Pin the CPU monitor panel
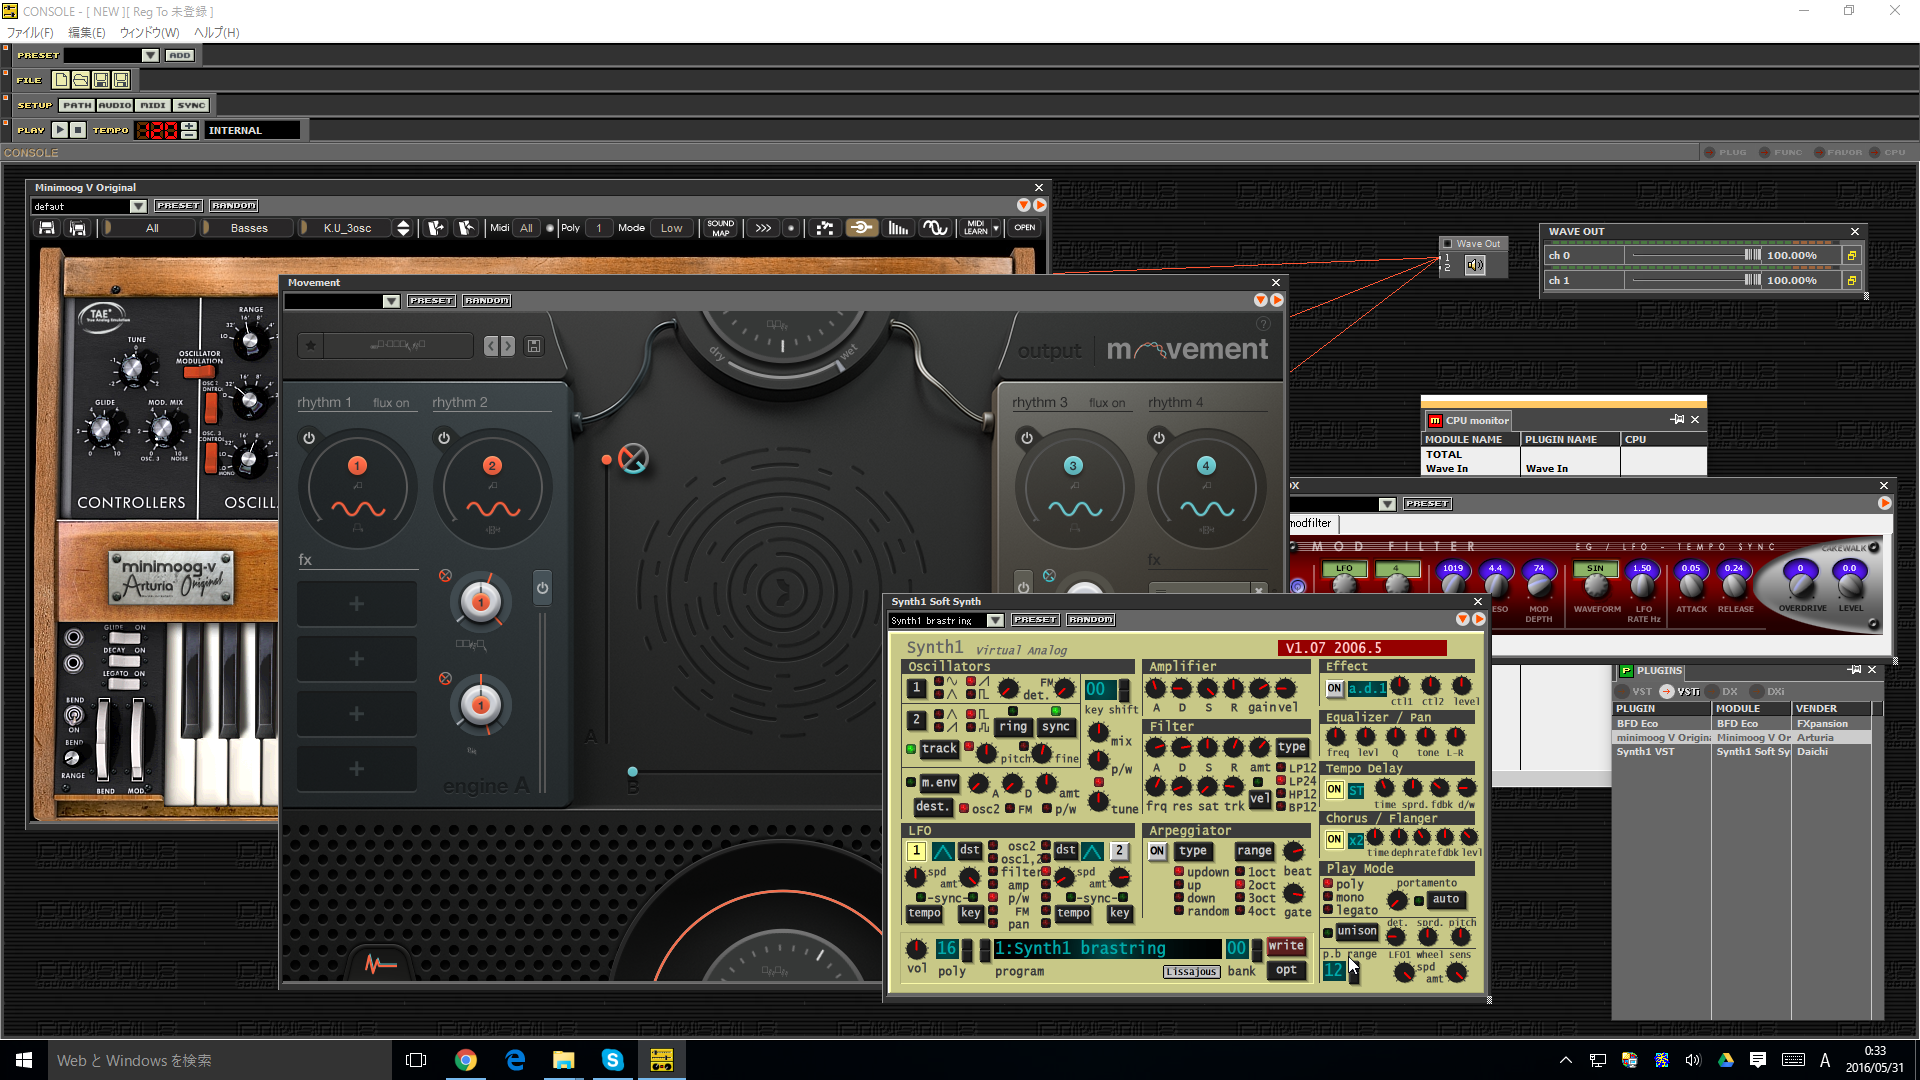This screenshot has height=1080, width=1920. [1677, 420]
